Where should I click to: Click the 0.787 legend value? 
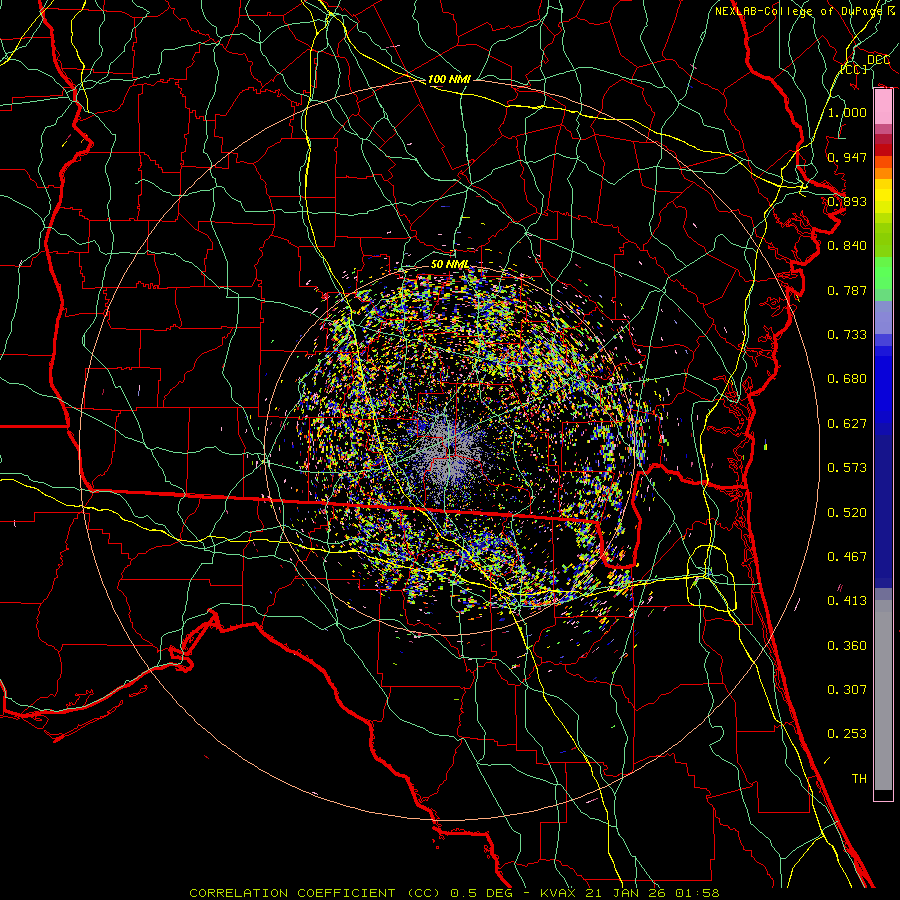[x=847, y=290]
